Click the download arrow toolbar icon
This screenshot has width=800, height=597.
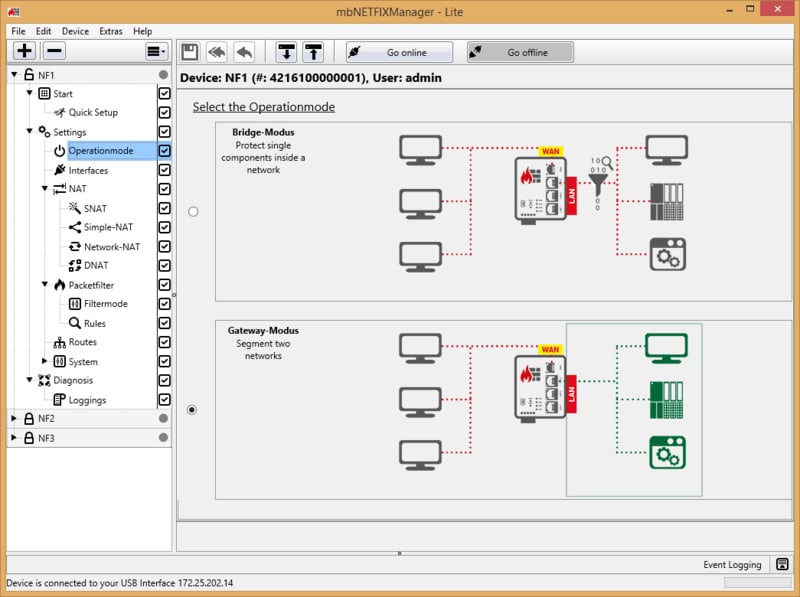[287, 52]
